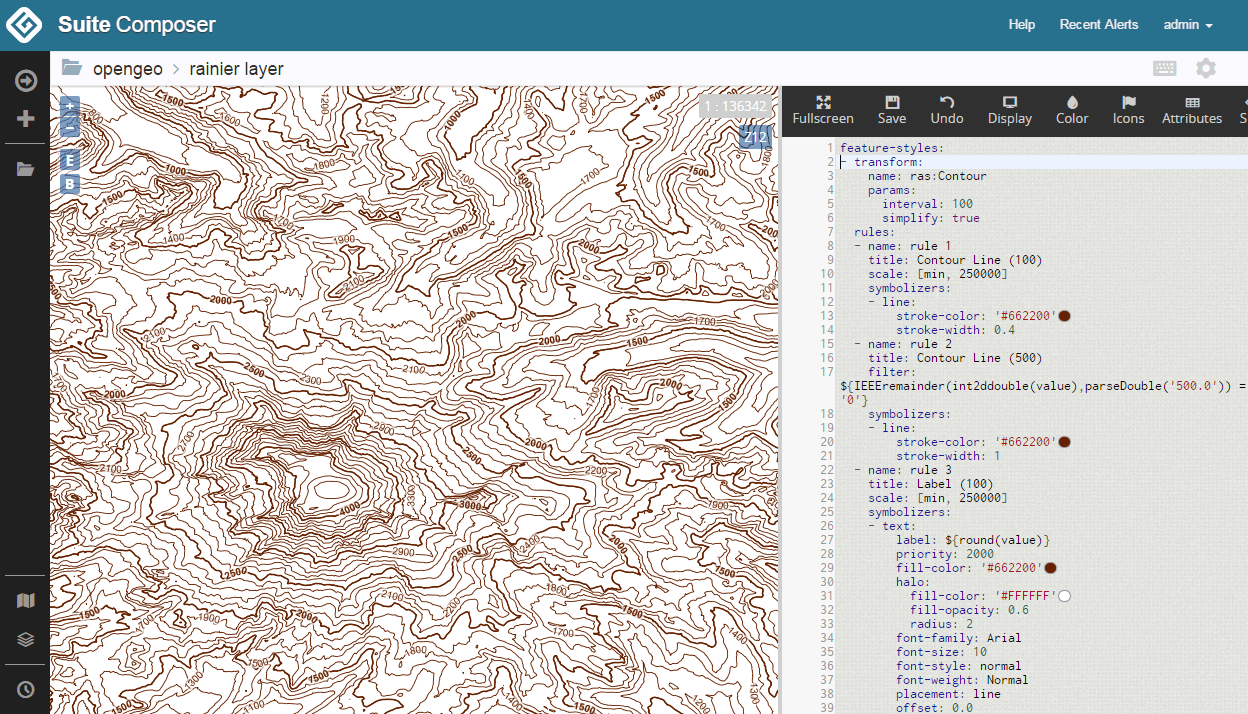Open the Color picker tool
This screenshot has width=1248, height=714.
[1072, 110]
